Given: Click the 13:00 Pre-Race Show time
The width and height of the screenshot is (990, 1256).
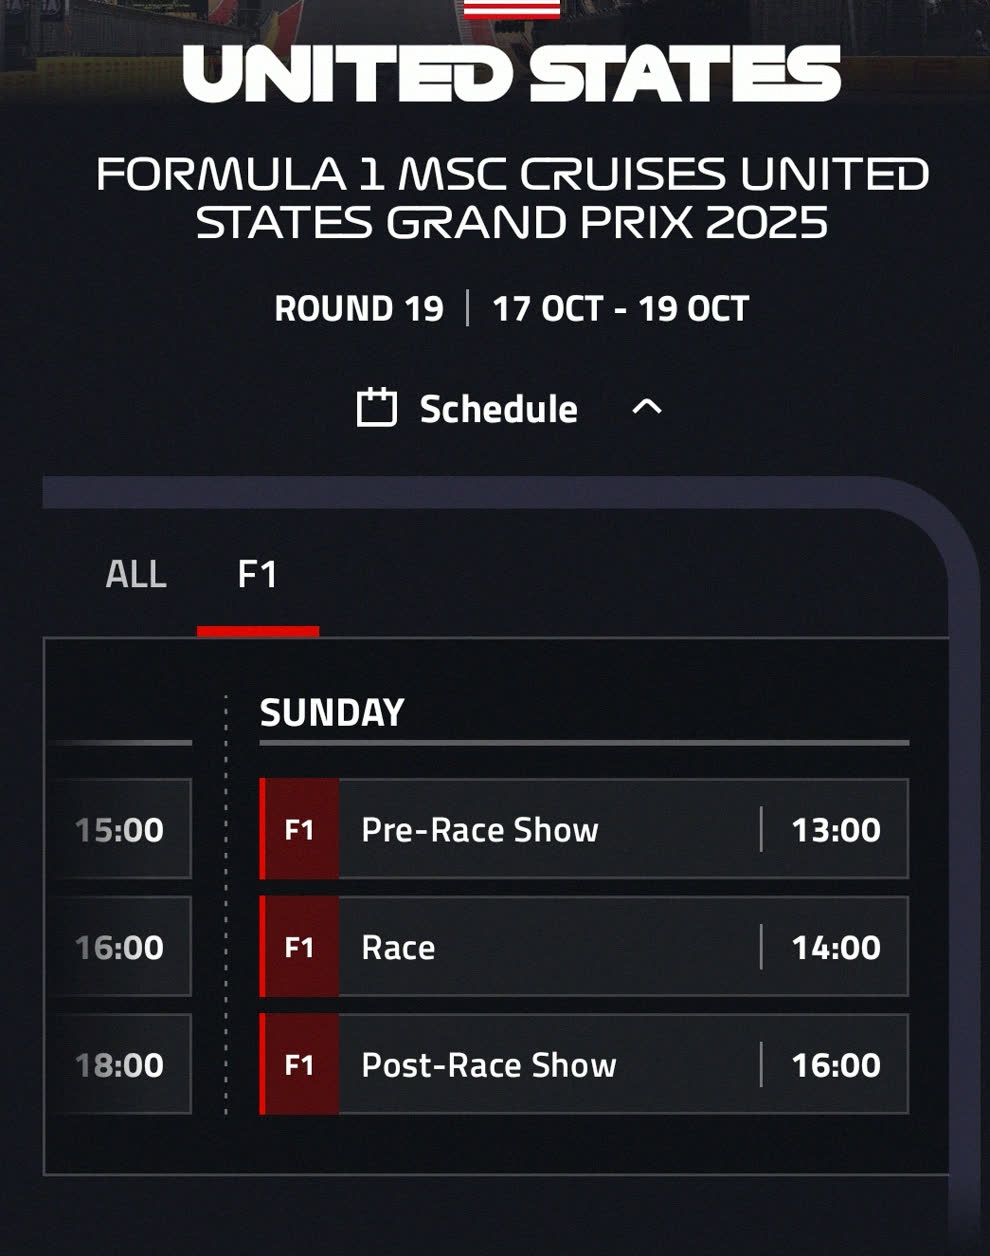Looking at the screenshot, I should (x=836, y=830).
